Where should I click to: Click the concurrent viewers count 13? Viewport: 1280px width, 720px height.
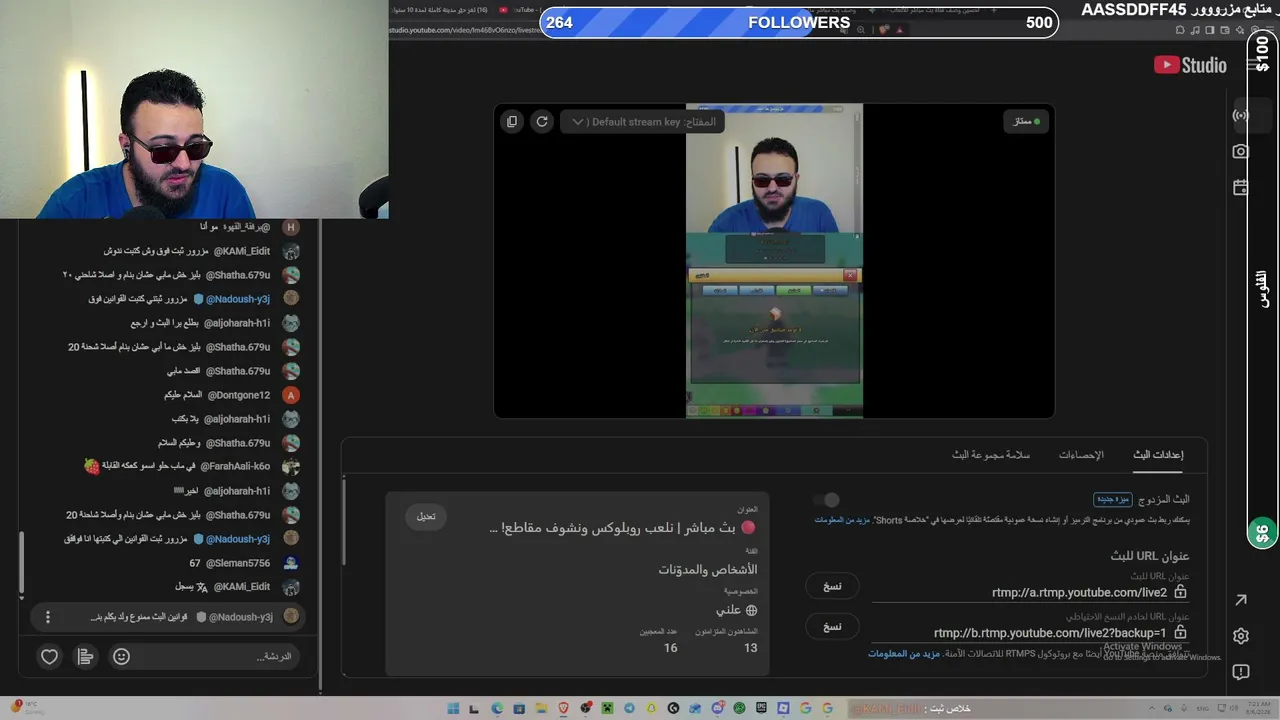click(750, 648)
